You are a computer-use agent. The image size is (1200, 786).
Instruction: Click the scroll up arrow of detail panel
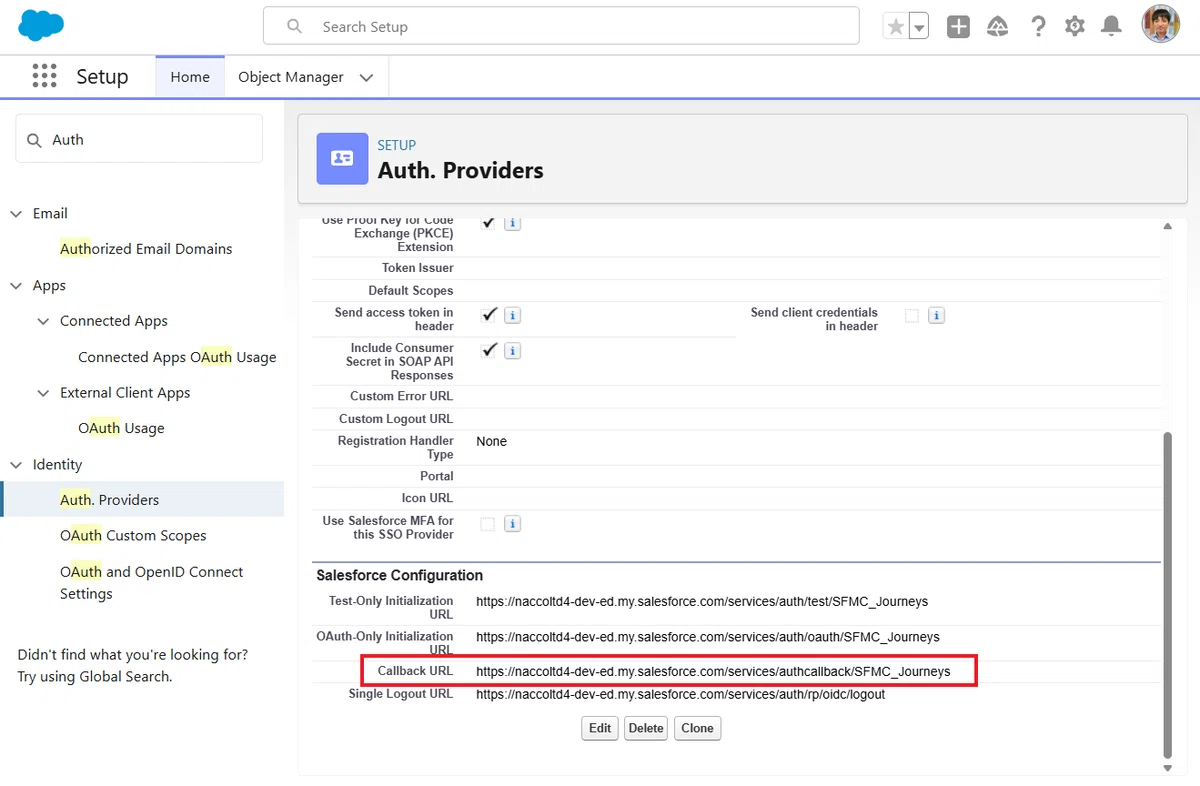coord(1166,226)
